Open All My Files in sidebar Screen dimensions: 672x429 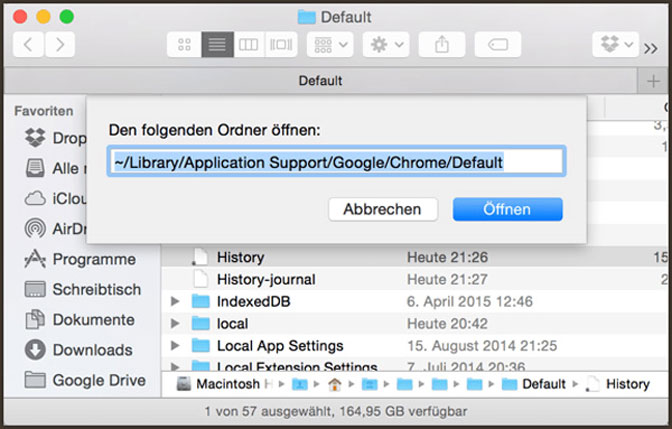tap(55, 168)
